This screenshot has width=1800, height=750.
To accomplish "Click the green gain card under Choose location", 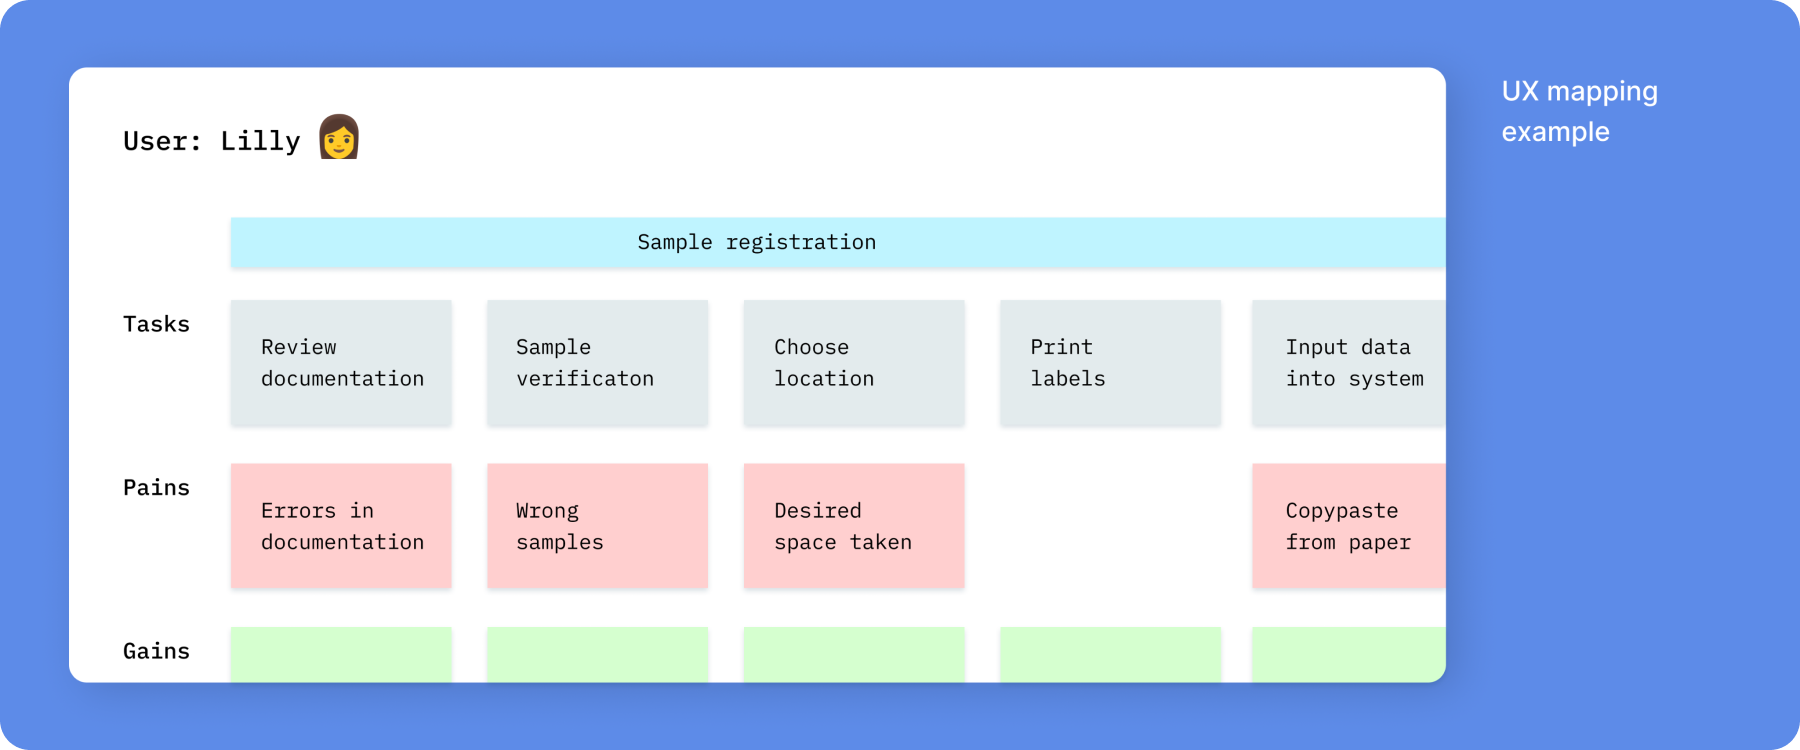I will click(854, 655).
